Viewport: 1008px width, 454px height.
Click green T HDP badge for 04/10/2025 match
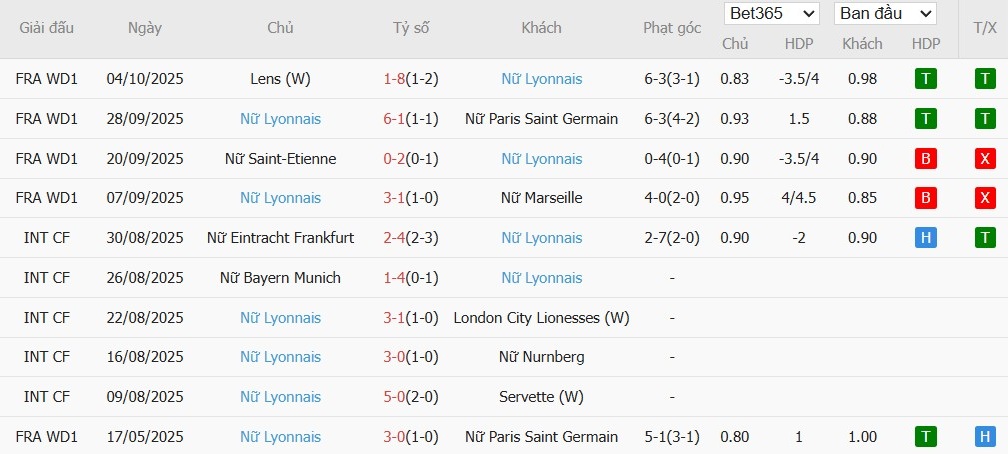coord(926,79)
